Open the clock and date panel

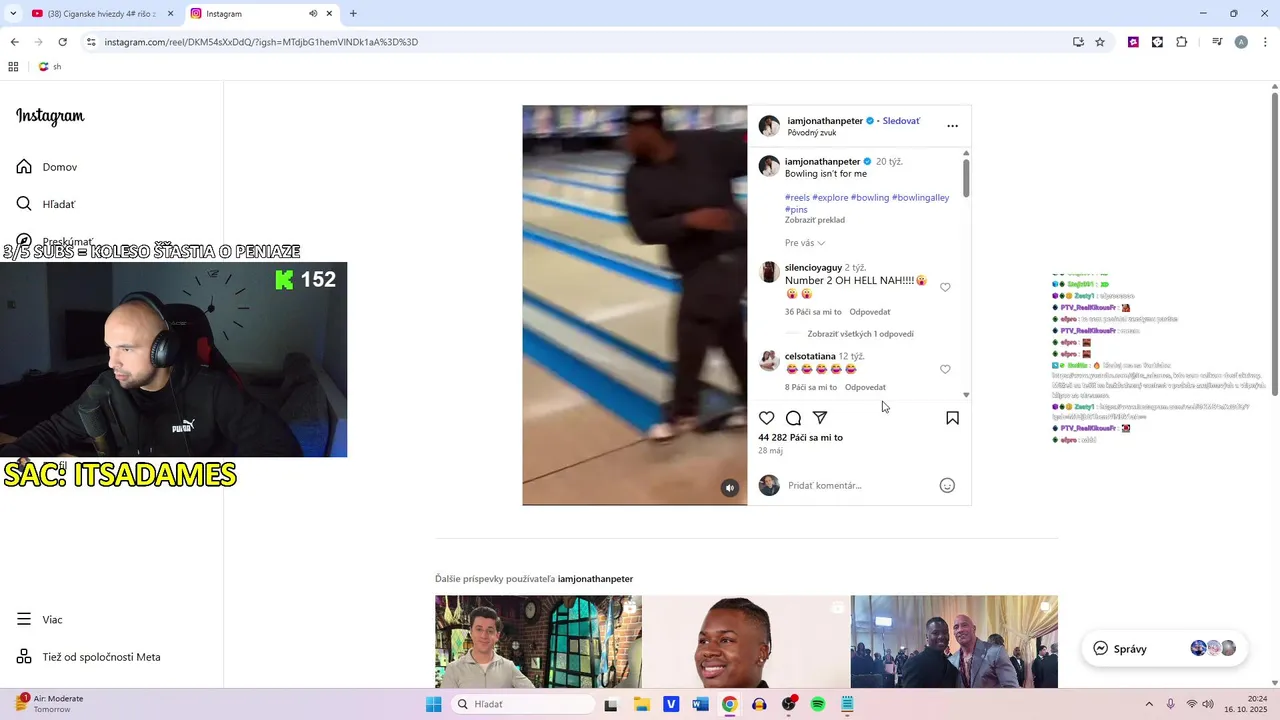coord(1244,704)
